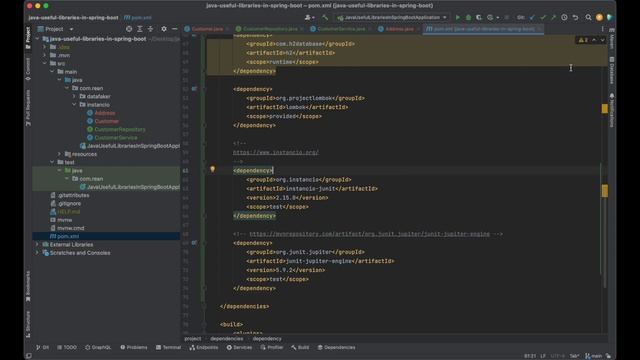Select CustomerRepository in project tree
The width and height of the screenshot is (640, 360).
click(120, 129)
